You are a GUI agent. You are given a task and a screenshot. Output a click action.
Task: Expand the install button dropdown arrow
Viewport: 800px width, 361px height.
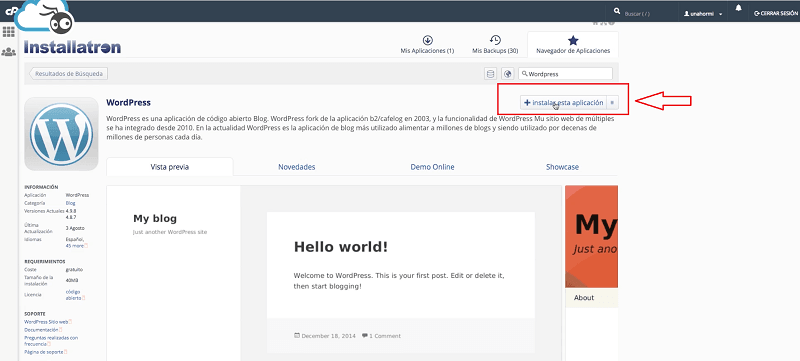612,102
